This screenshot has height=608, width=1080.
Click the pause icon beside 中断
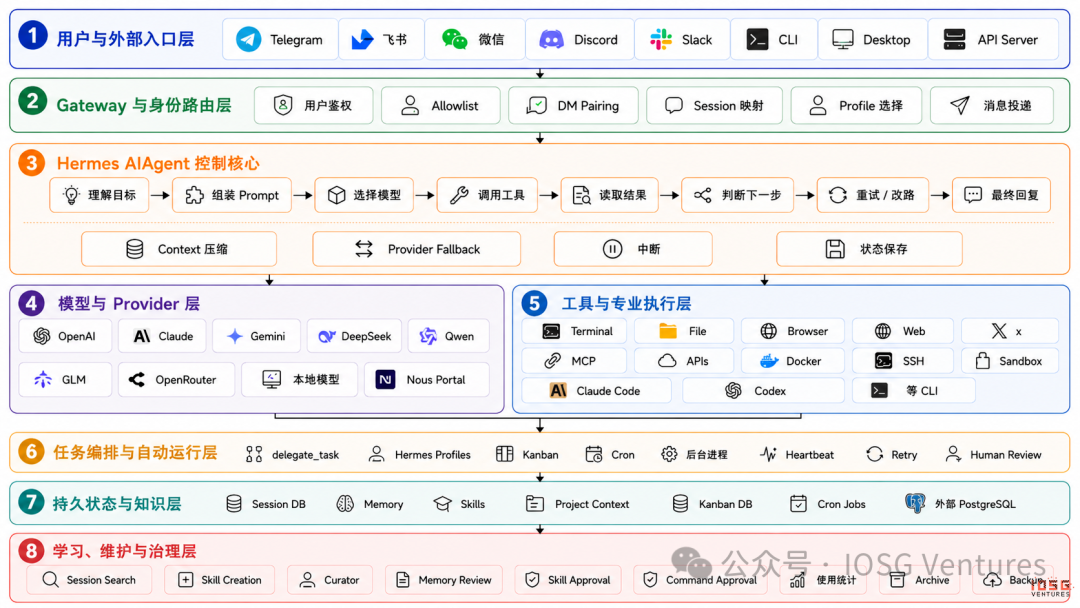point(612,249)
